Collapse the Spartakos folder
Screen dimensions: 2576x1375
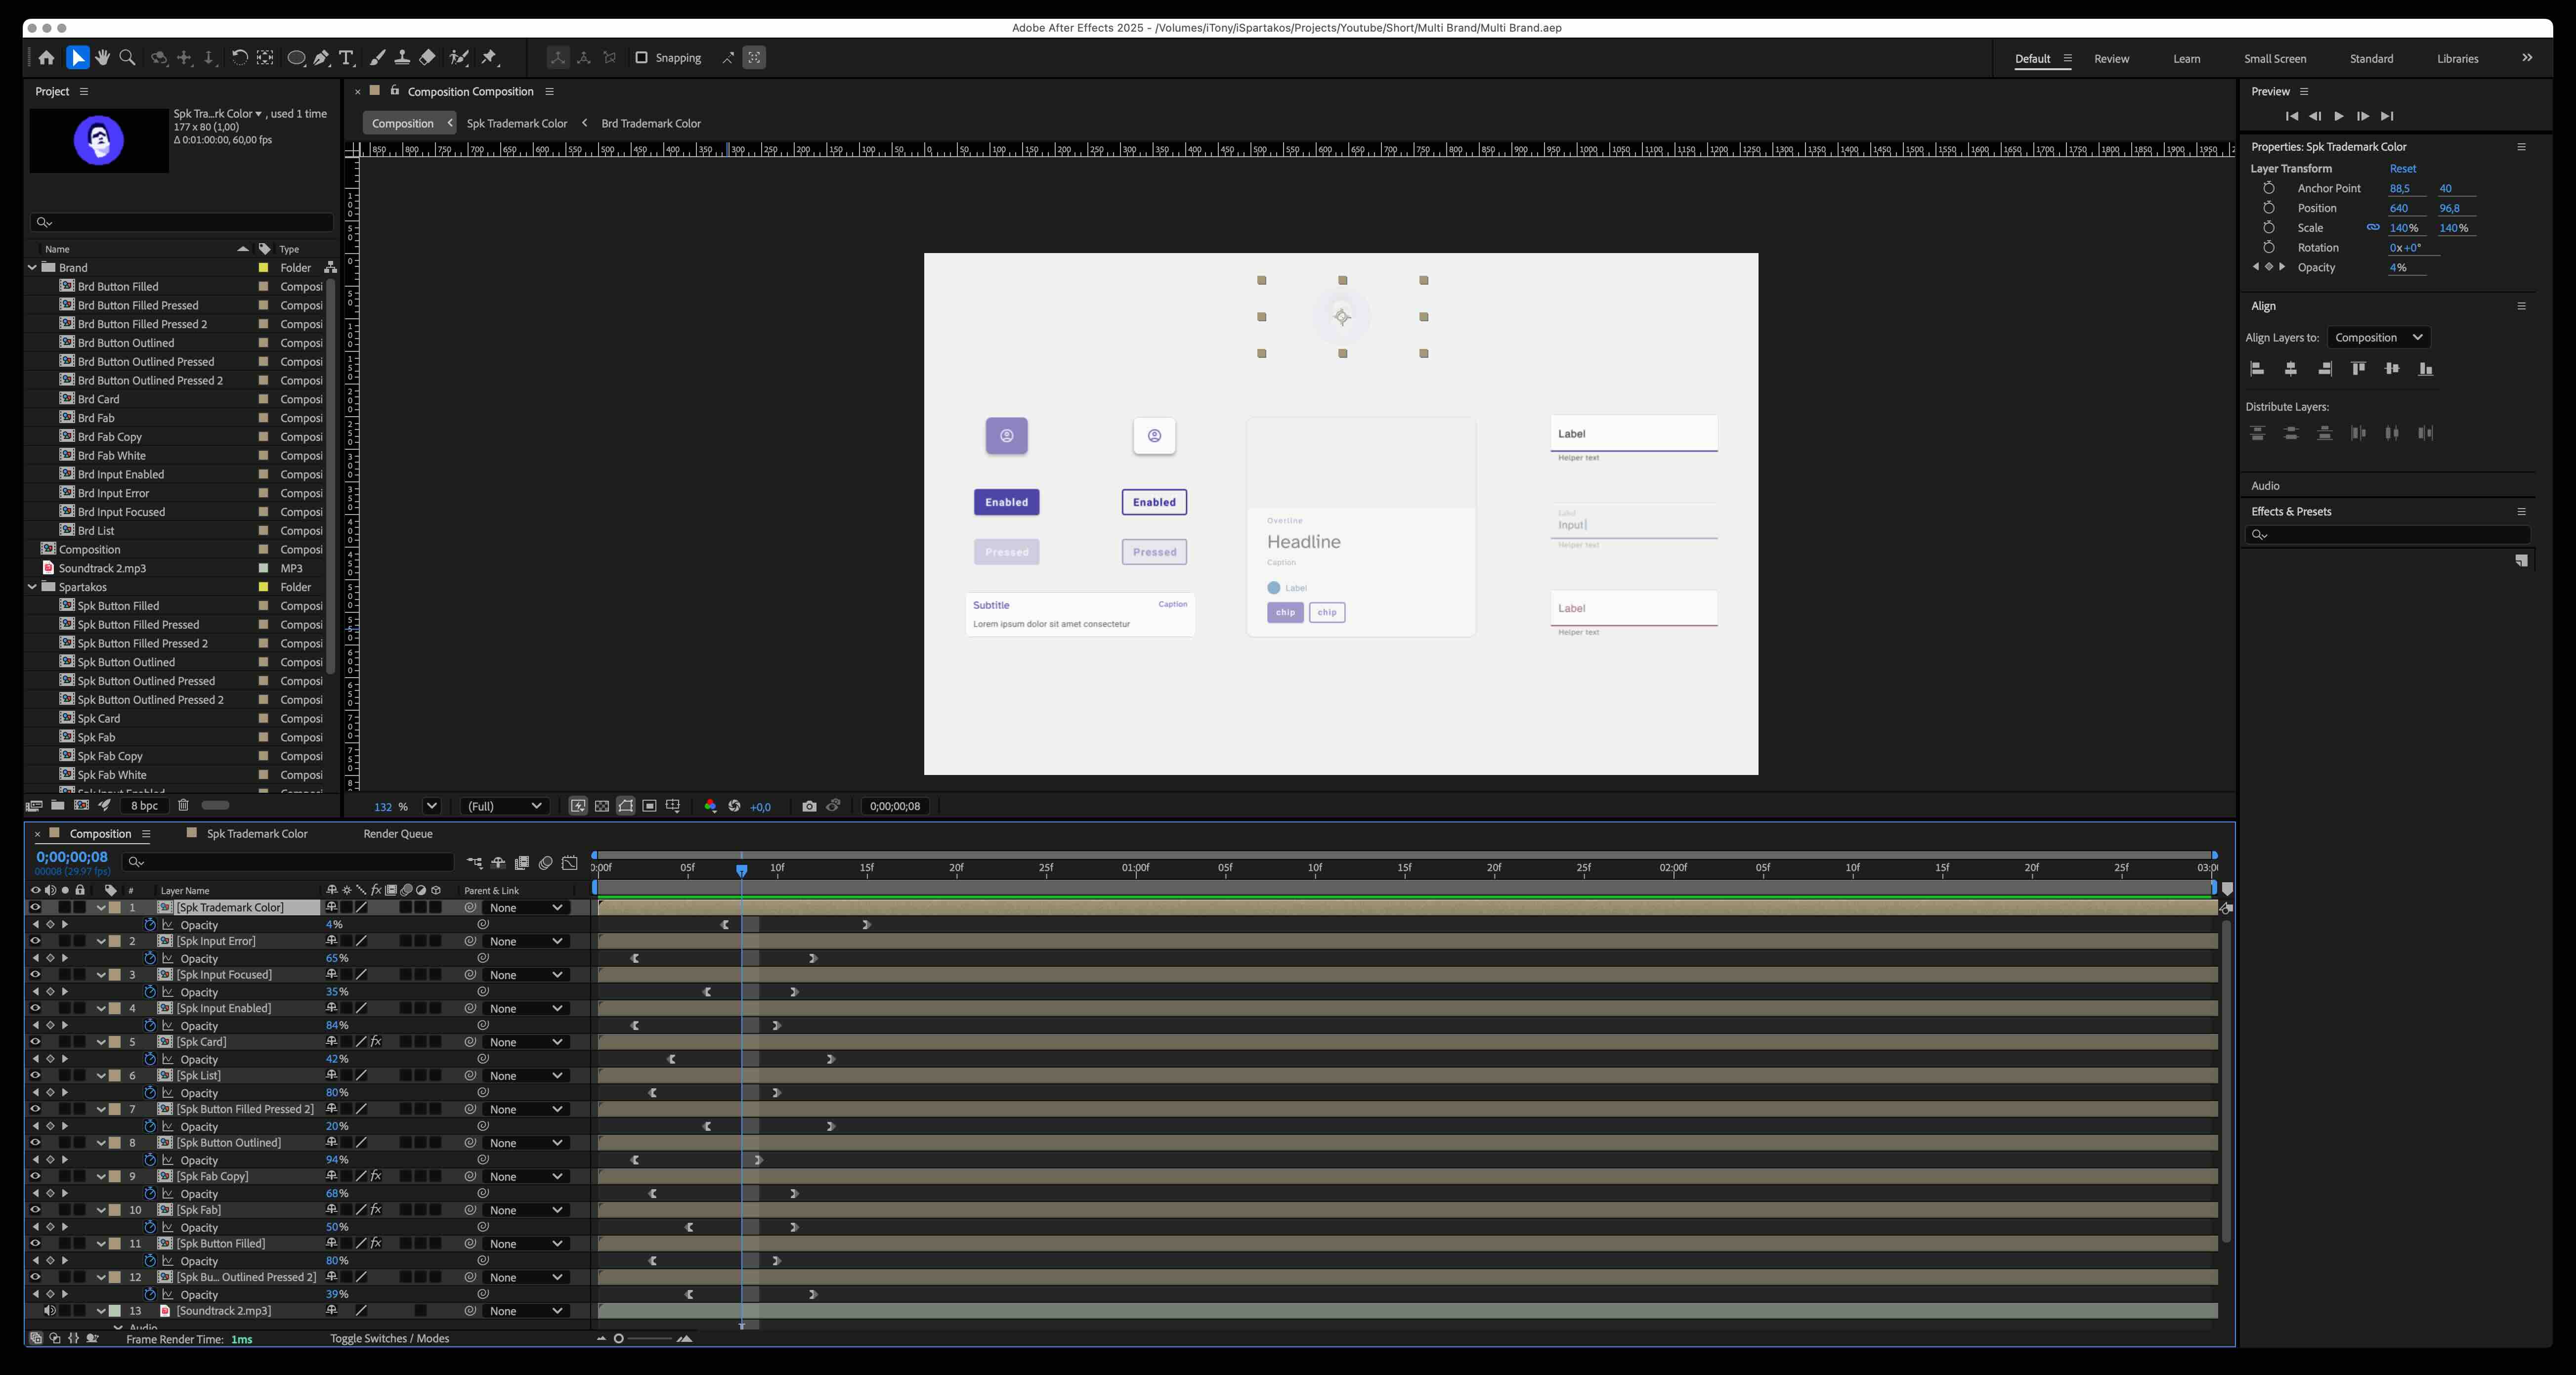coord(32,587)
